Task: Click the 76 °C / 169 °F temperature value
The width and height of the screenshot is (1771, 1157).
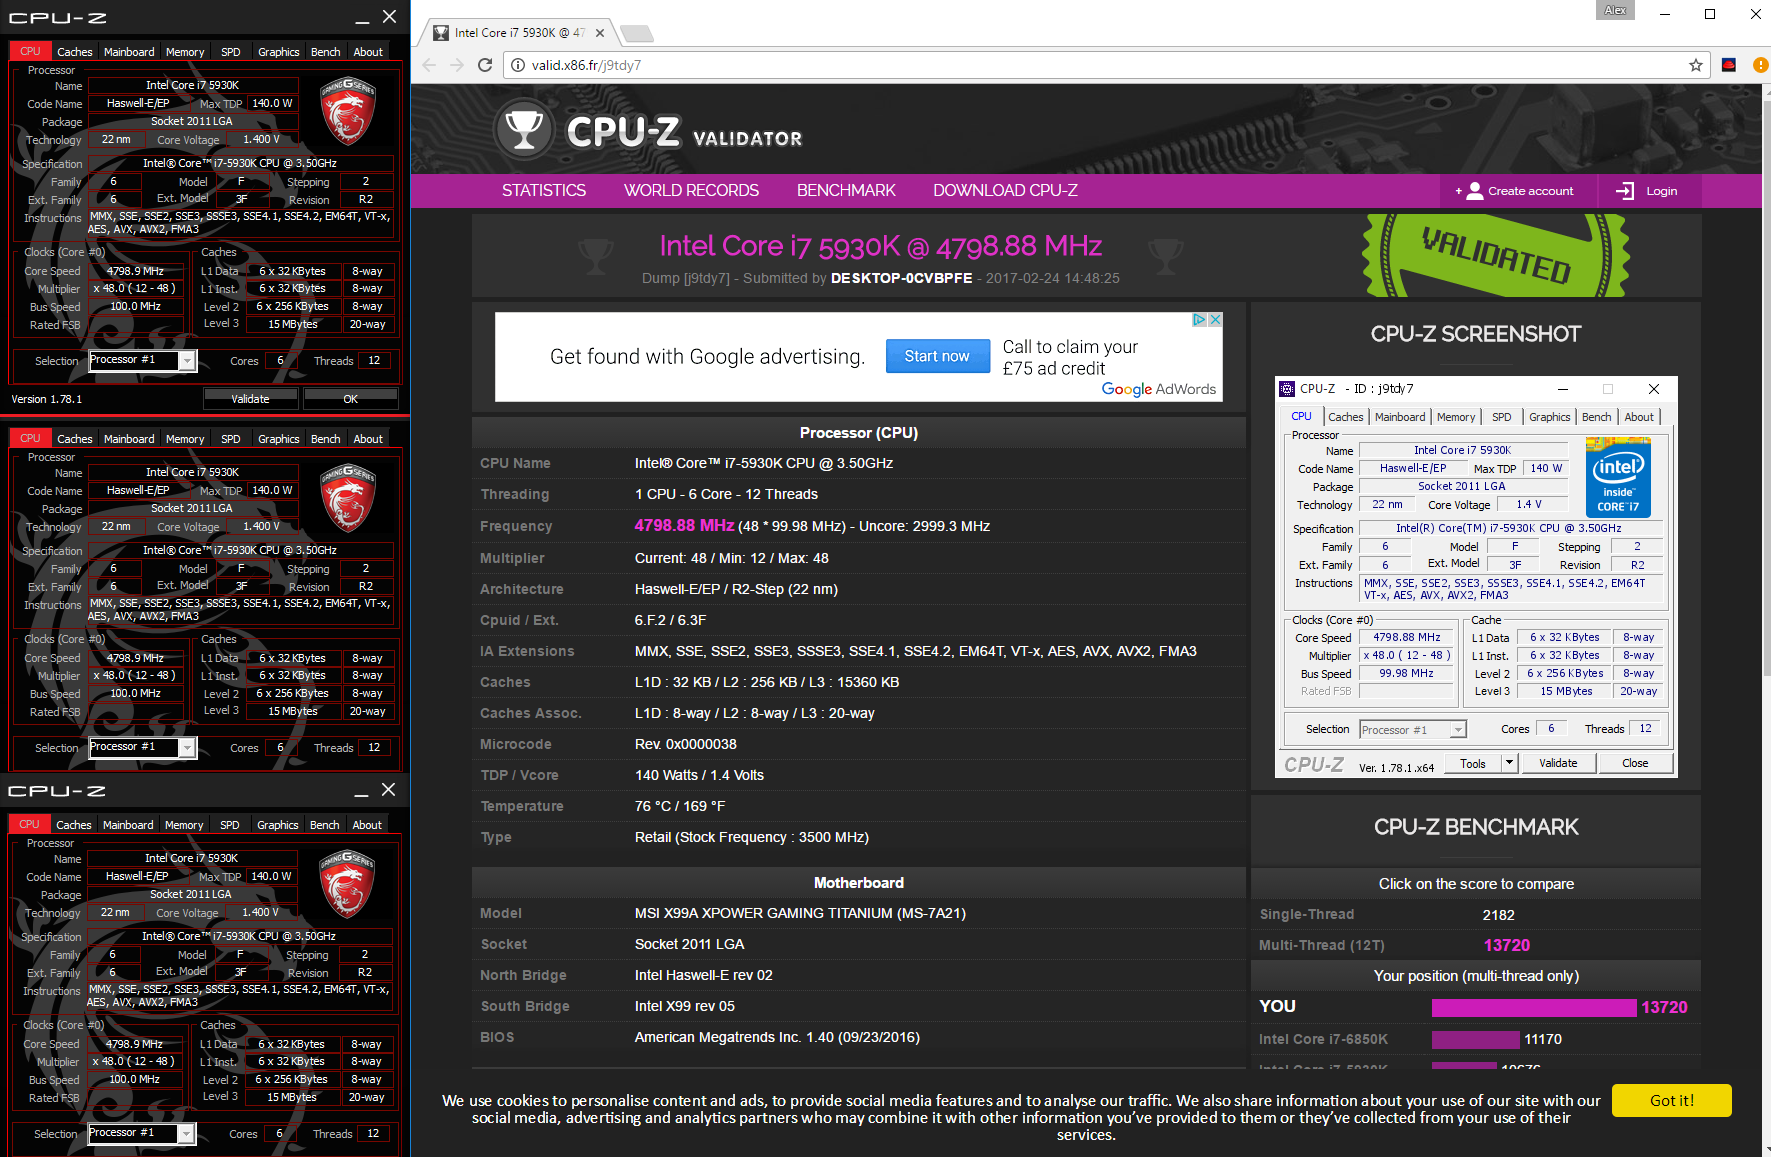Action: coord(680,806)
